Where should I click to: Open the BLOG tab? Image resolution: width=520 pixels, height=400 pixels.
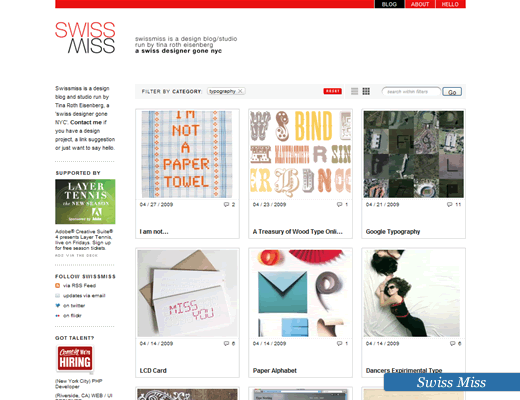(x=389, y=4)
